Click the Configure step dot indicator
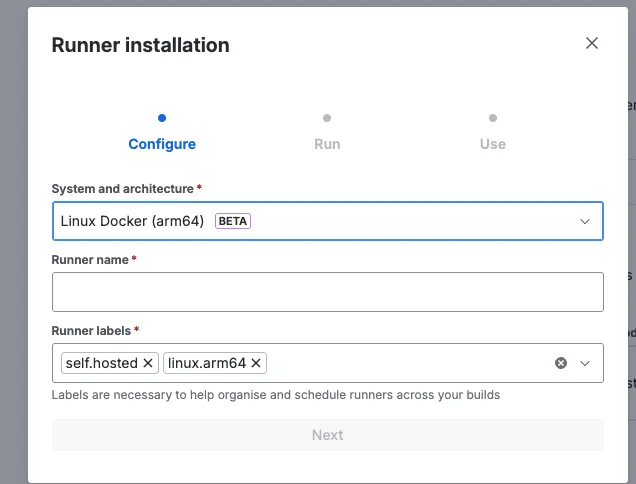This screenshot has width=636, height=484. [x=162, y=118]
